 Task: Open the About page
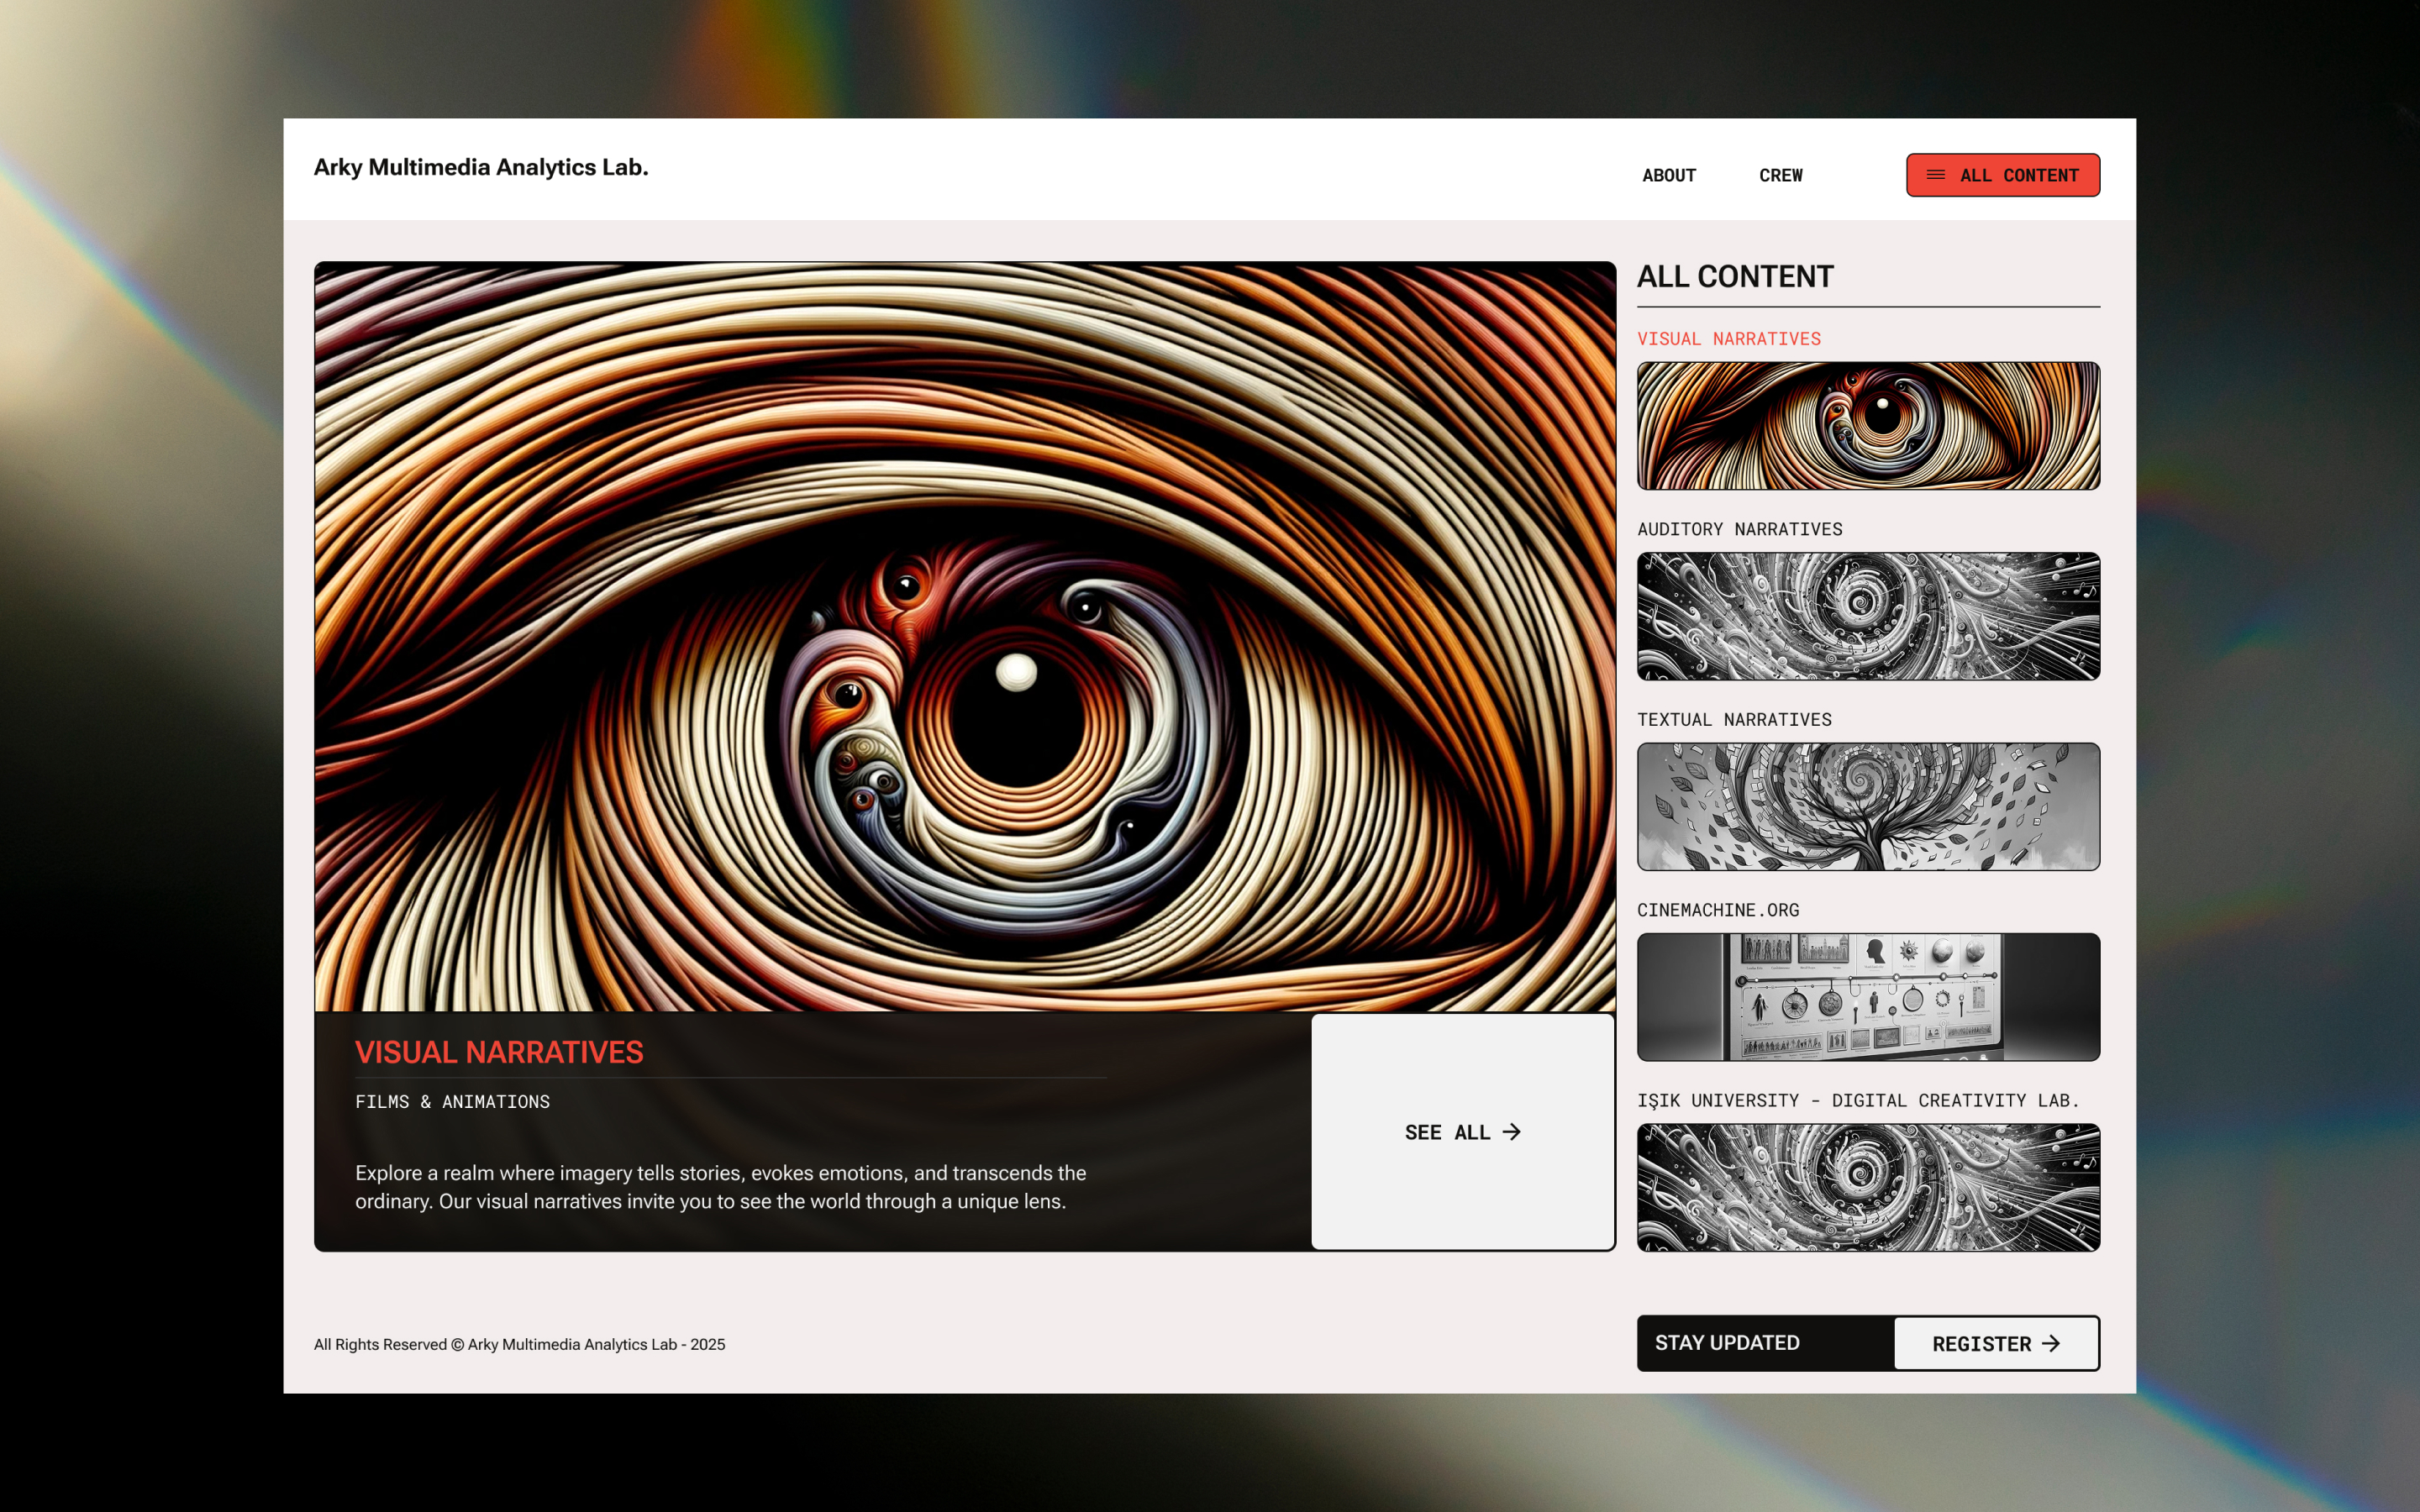point(1668,176)
